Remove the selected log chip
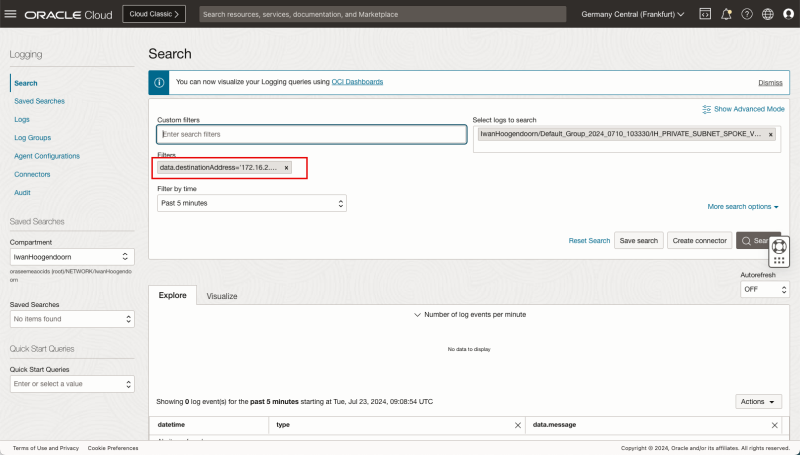 click(771, 133)
